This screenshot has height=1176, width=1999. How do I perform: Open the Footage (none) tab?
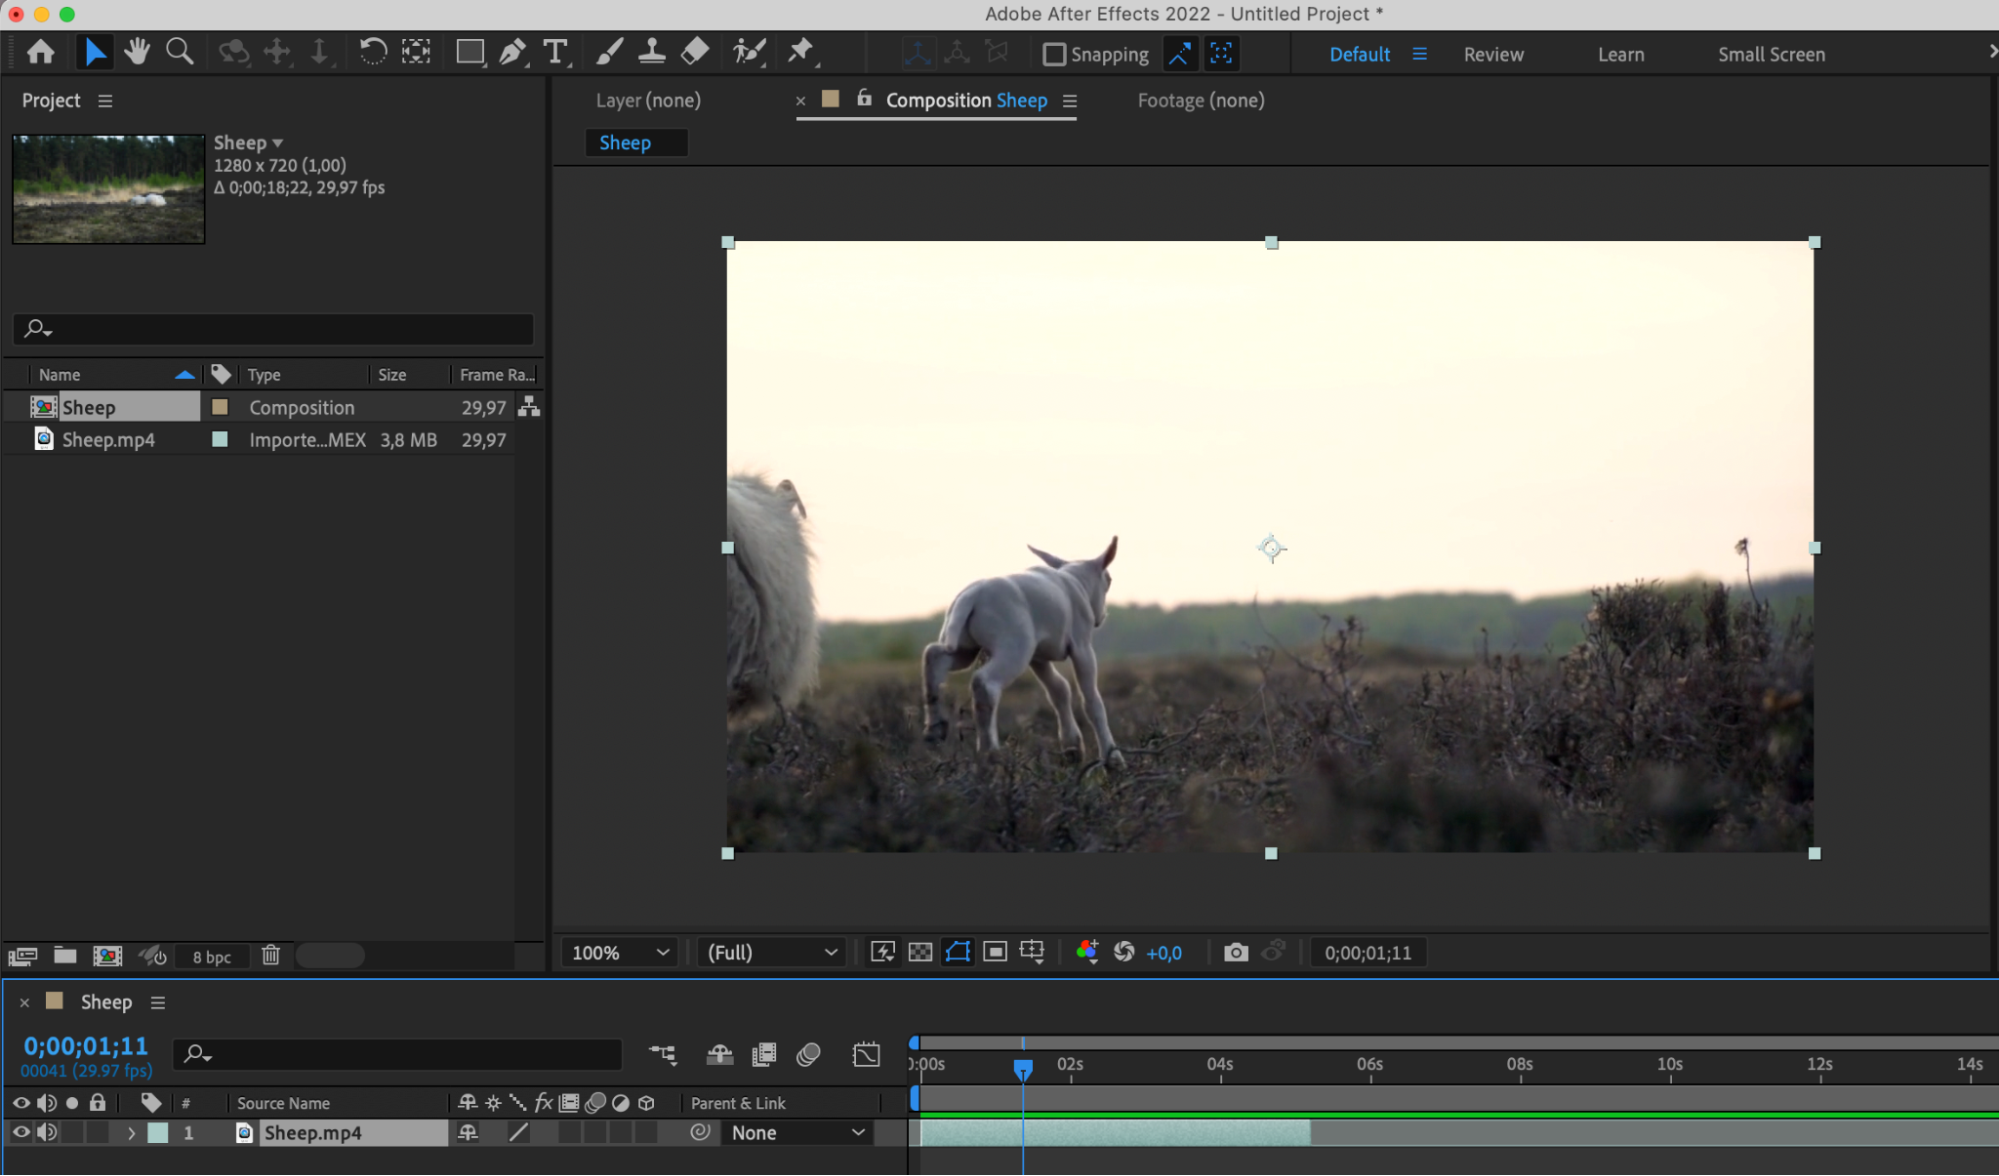pyautogui.click(x=1200, y=100)
